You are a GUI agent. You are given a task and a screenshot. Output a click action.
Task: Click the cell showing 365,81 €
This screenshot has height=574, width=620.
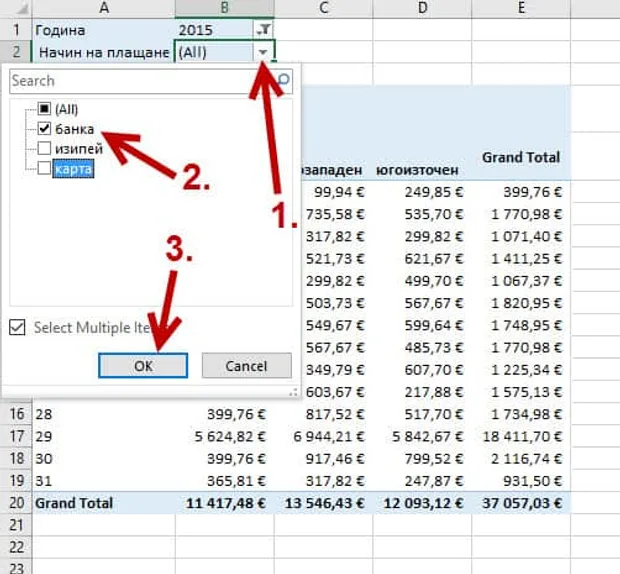click(225, 480)
